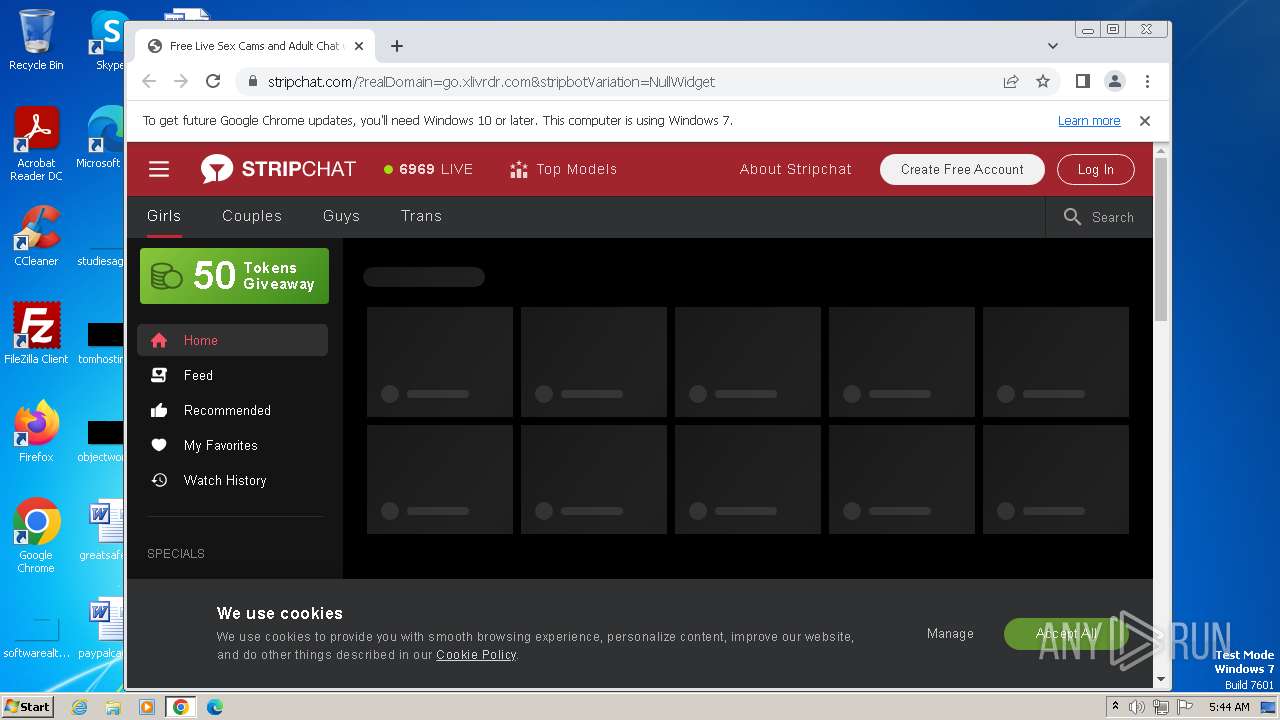Screen dimensions: 1280x720
Task: Select the Guys category tab
Action: [x=341, y=216]
